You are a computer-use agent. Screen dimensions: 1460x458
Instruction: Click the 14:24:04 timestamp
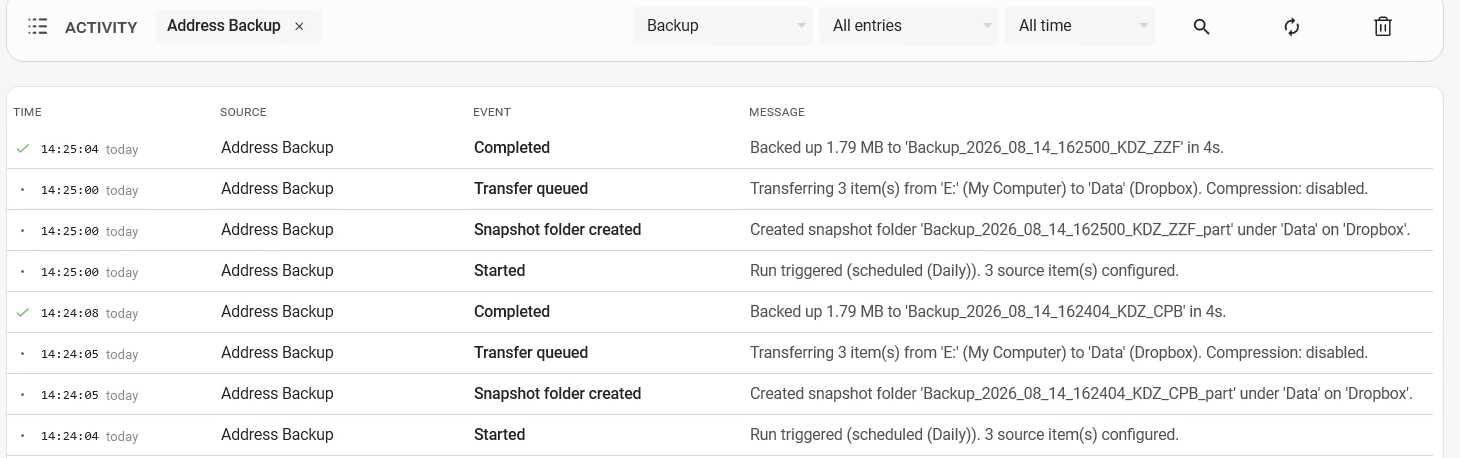[70, 436]
